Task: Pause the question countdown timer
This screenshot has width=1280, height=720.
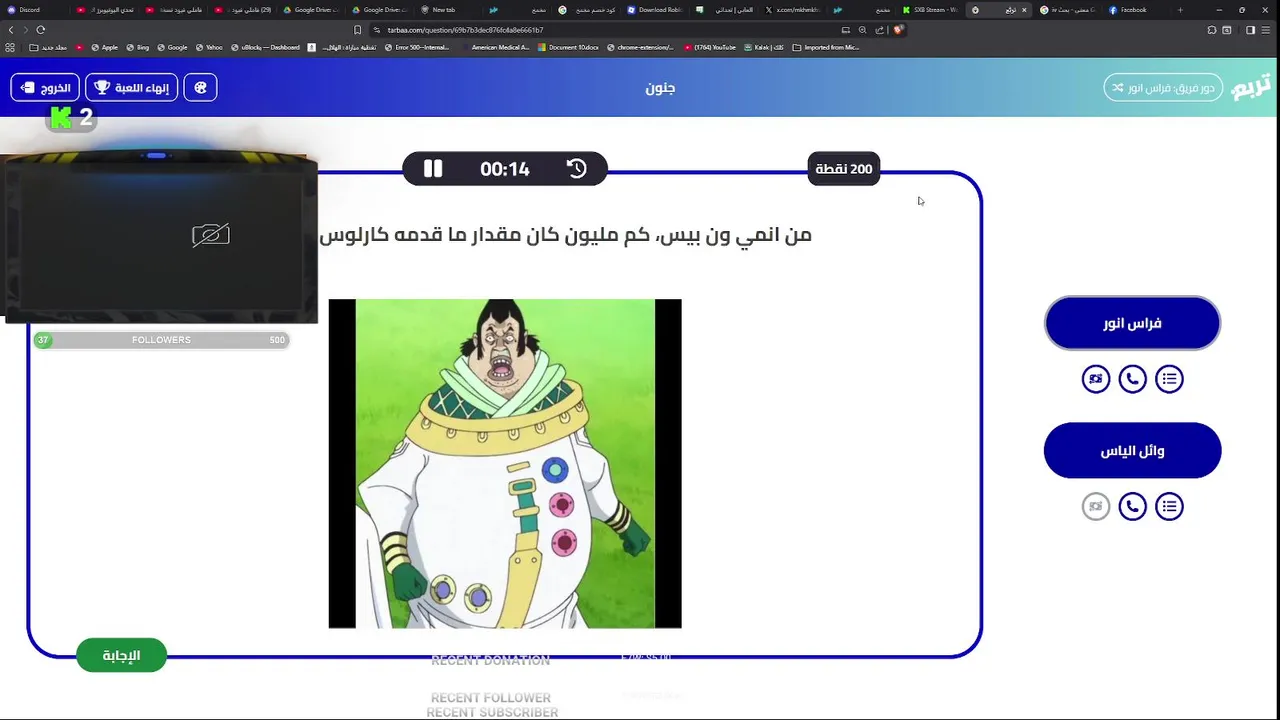Action: coord(433,169)
